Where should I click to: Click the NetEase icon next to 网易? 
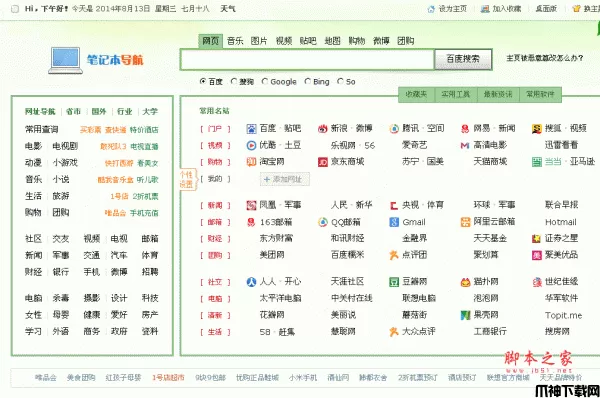coord(465,129)
